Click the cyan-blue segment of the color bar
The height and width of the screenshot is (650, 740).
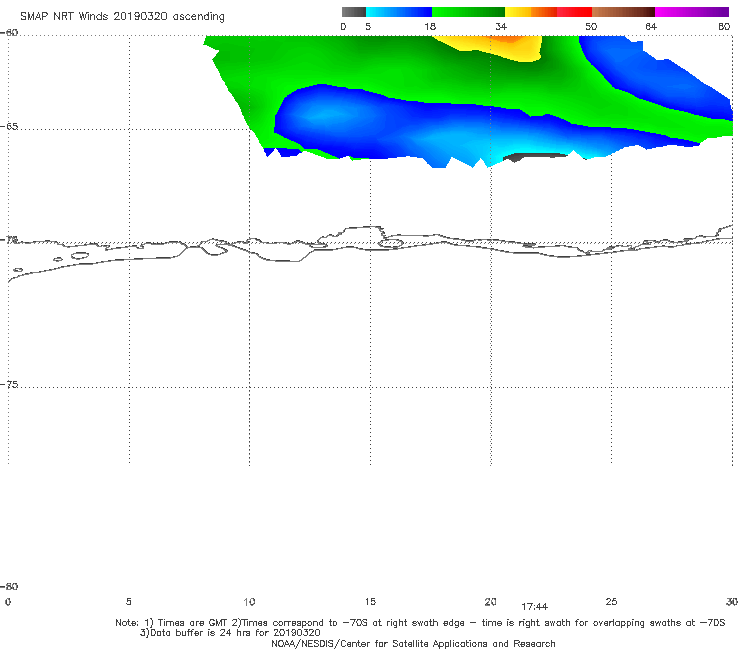[x=399, y=12]
